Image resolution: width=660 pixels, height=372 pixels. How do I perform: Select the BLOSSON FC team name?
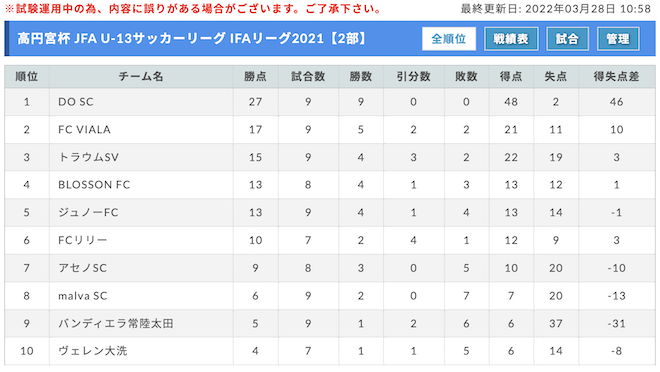point(94,185)
